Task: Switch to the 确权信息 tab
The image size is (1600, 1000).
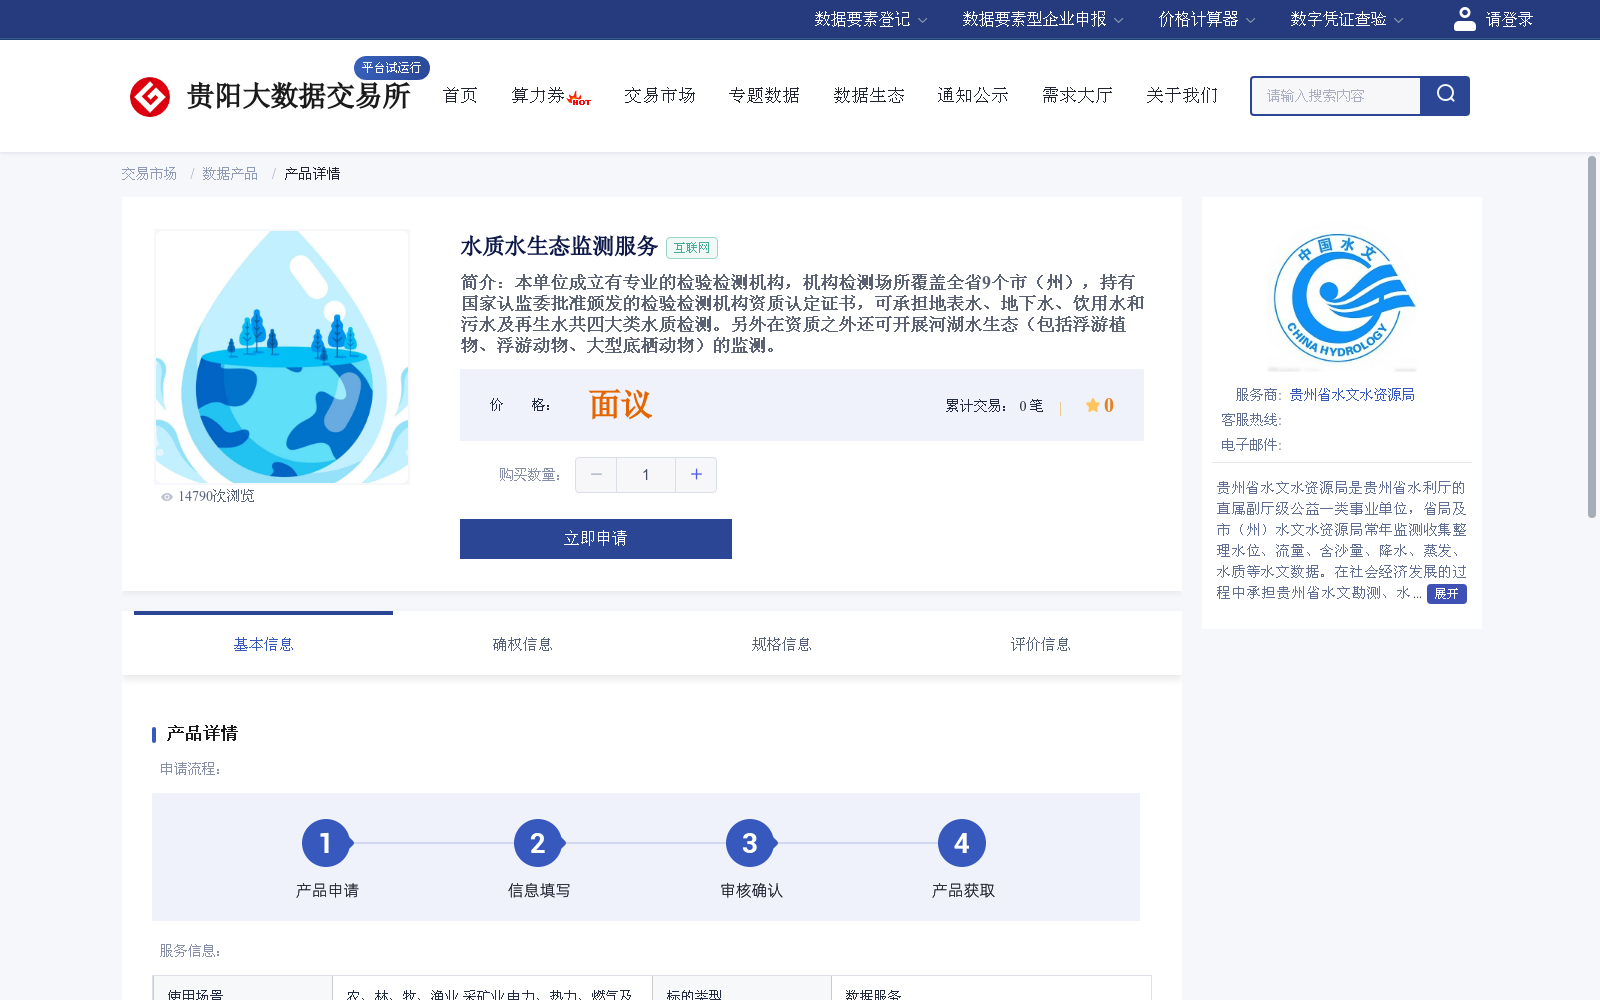Action: [522, 644]
